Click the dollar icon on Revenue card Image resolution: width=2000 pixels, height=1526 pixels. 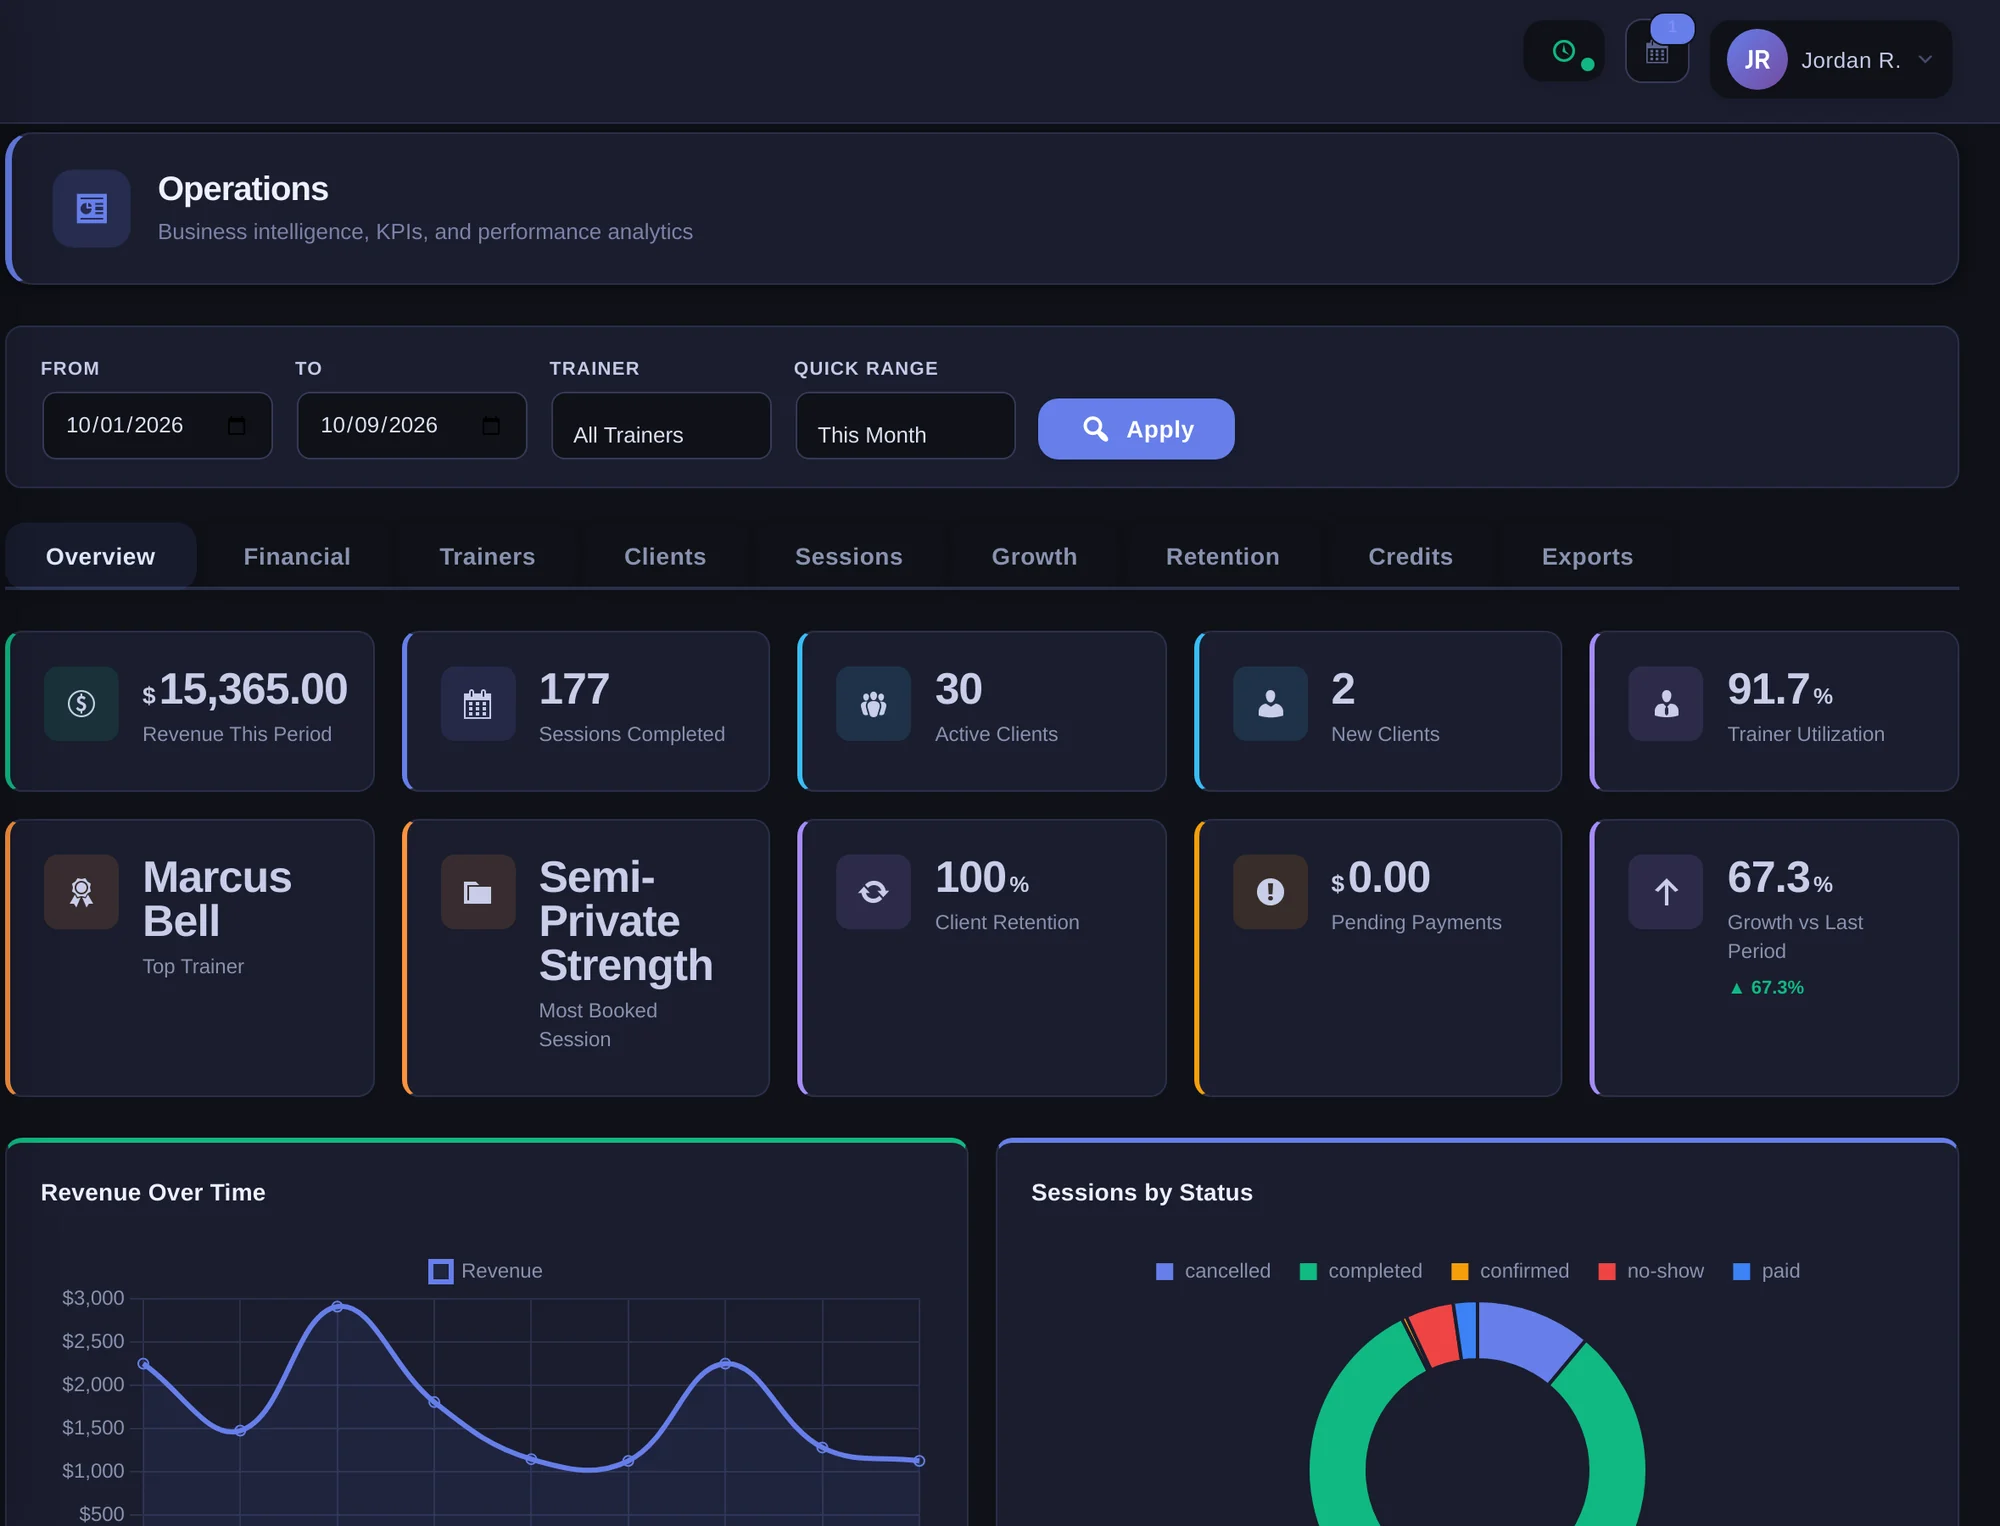(81, 704)
